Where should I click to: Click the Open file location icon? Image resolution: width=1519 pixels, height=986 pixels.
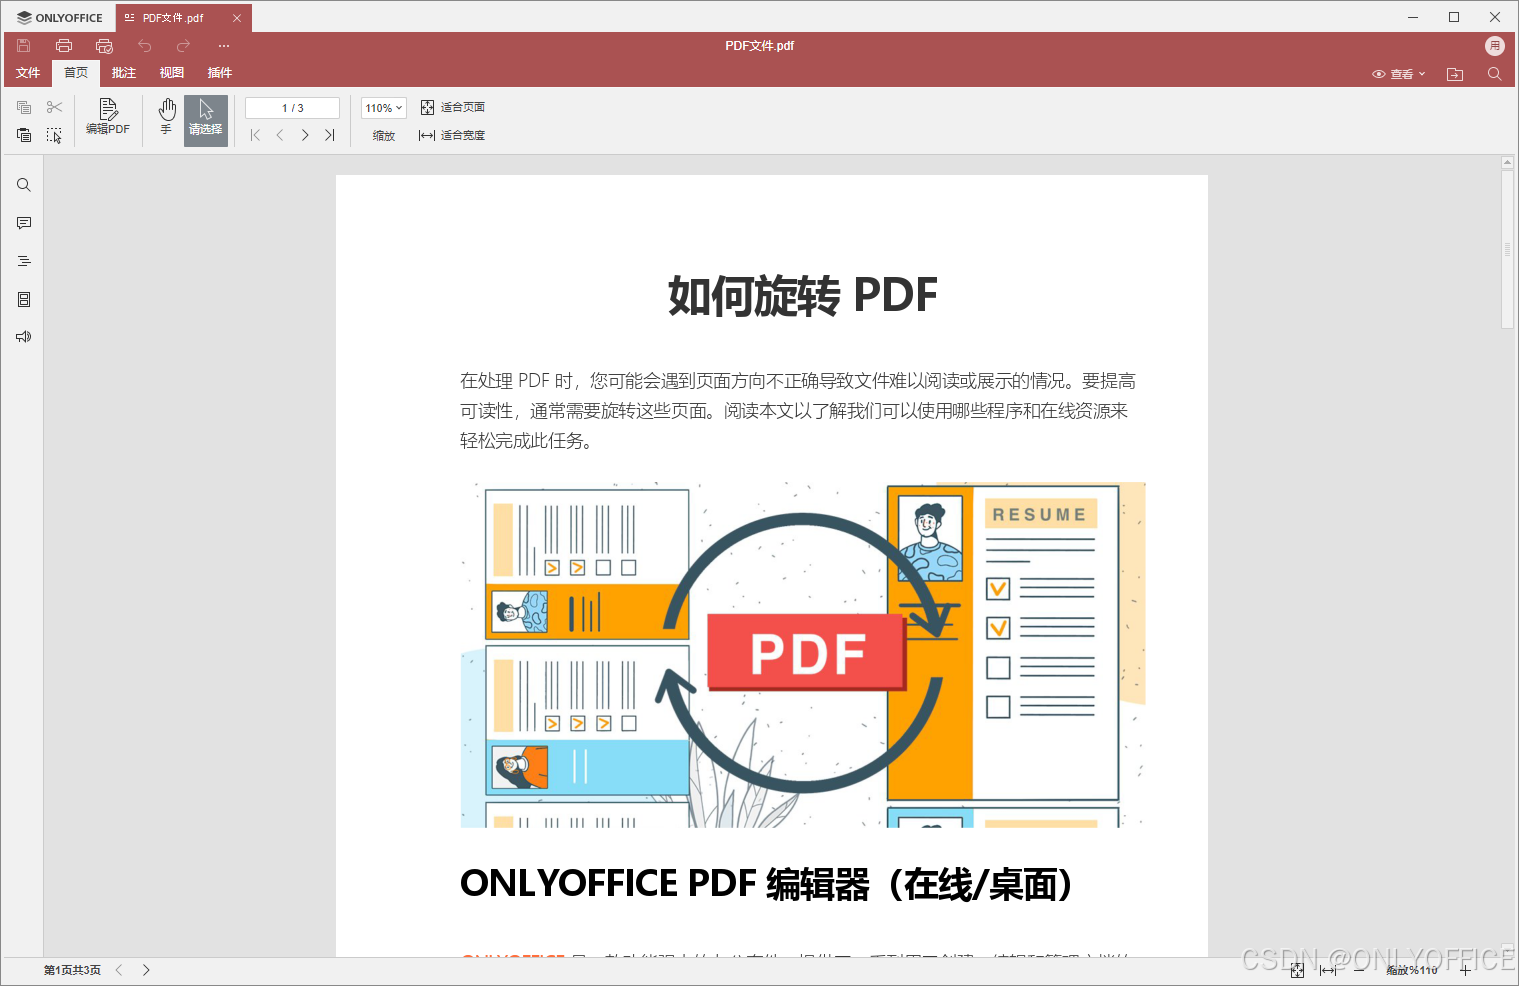coord(1455,74)
